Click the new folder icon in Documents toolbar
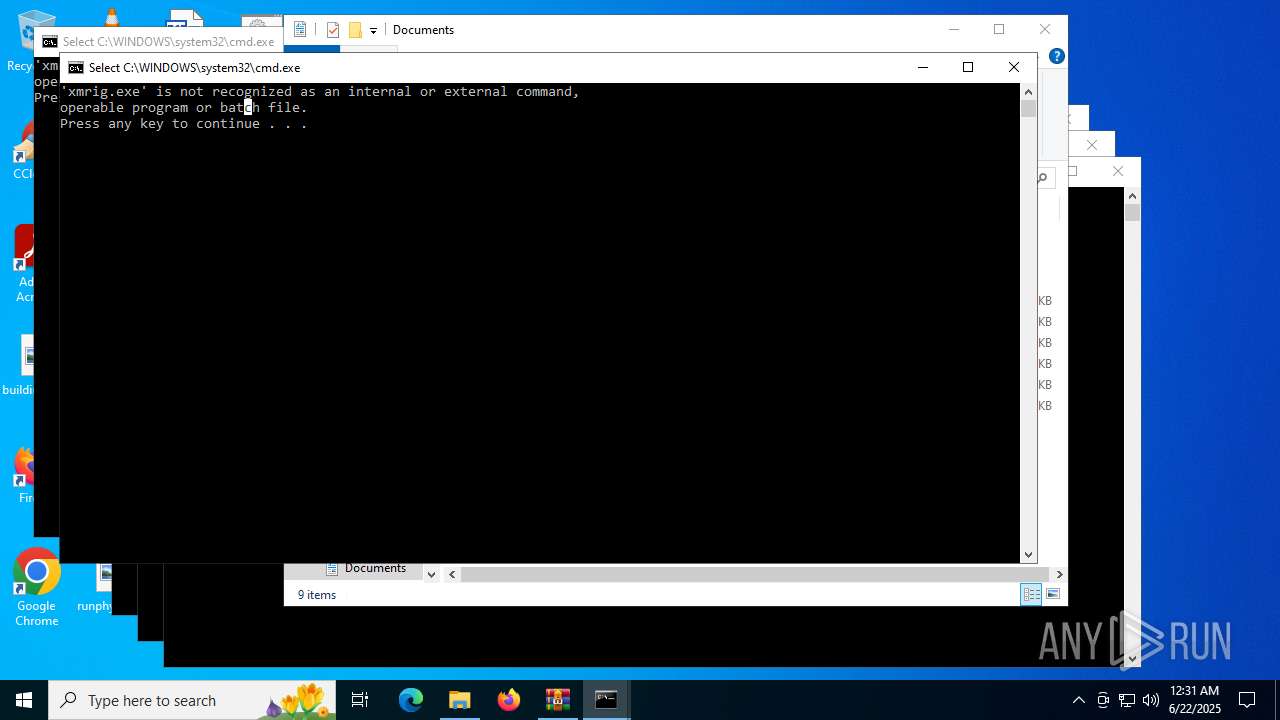This screenshot has width=1280, height=720. click(355, 30)
